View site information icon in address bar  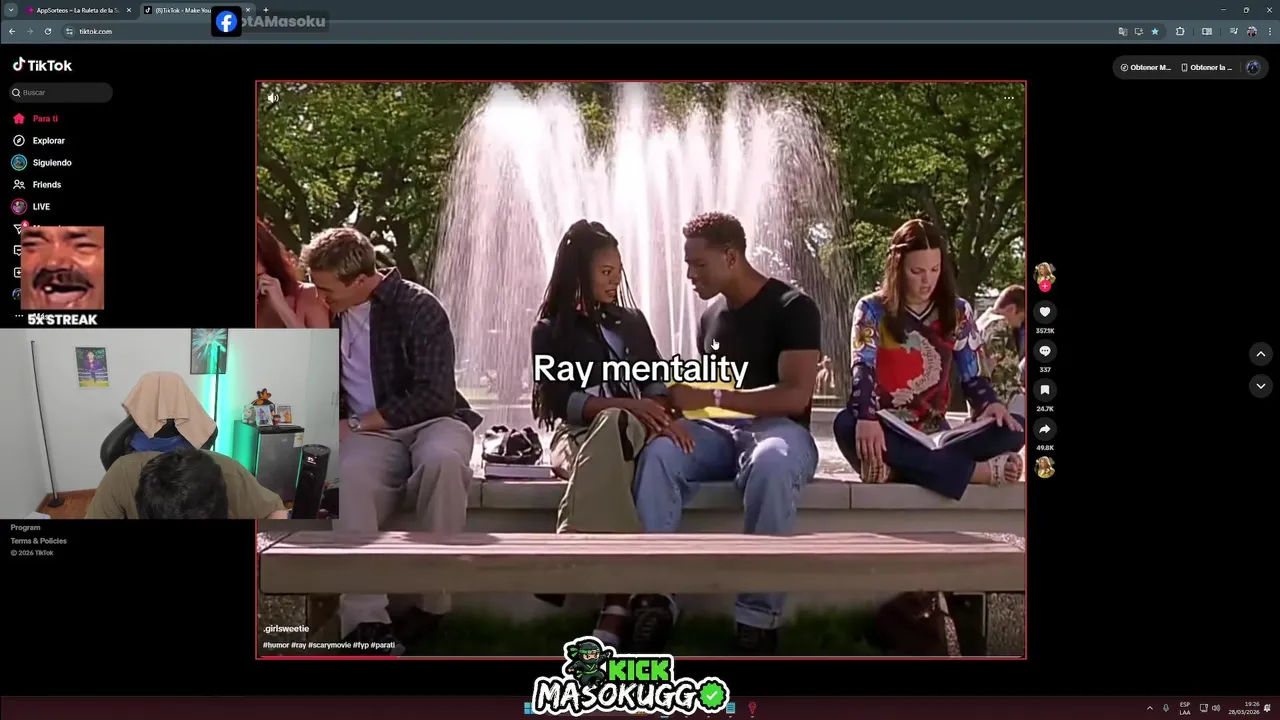point(69,31)
